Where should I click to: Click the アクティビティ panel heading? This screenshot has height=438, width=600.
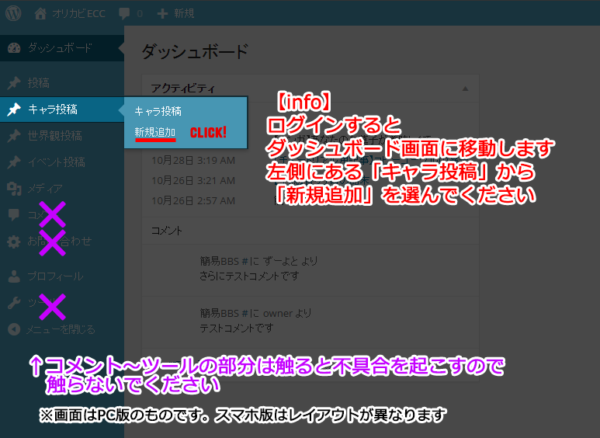pos(183,89)
